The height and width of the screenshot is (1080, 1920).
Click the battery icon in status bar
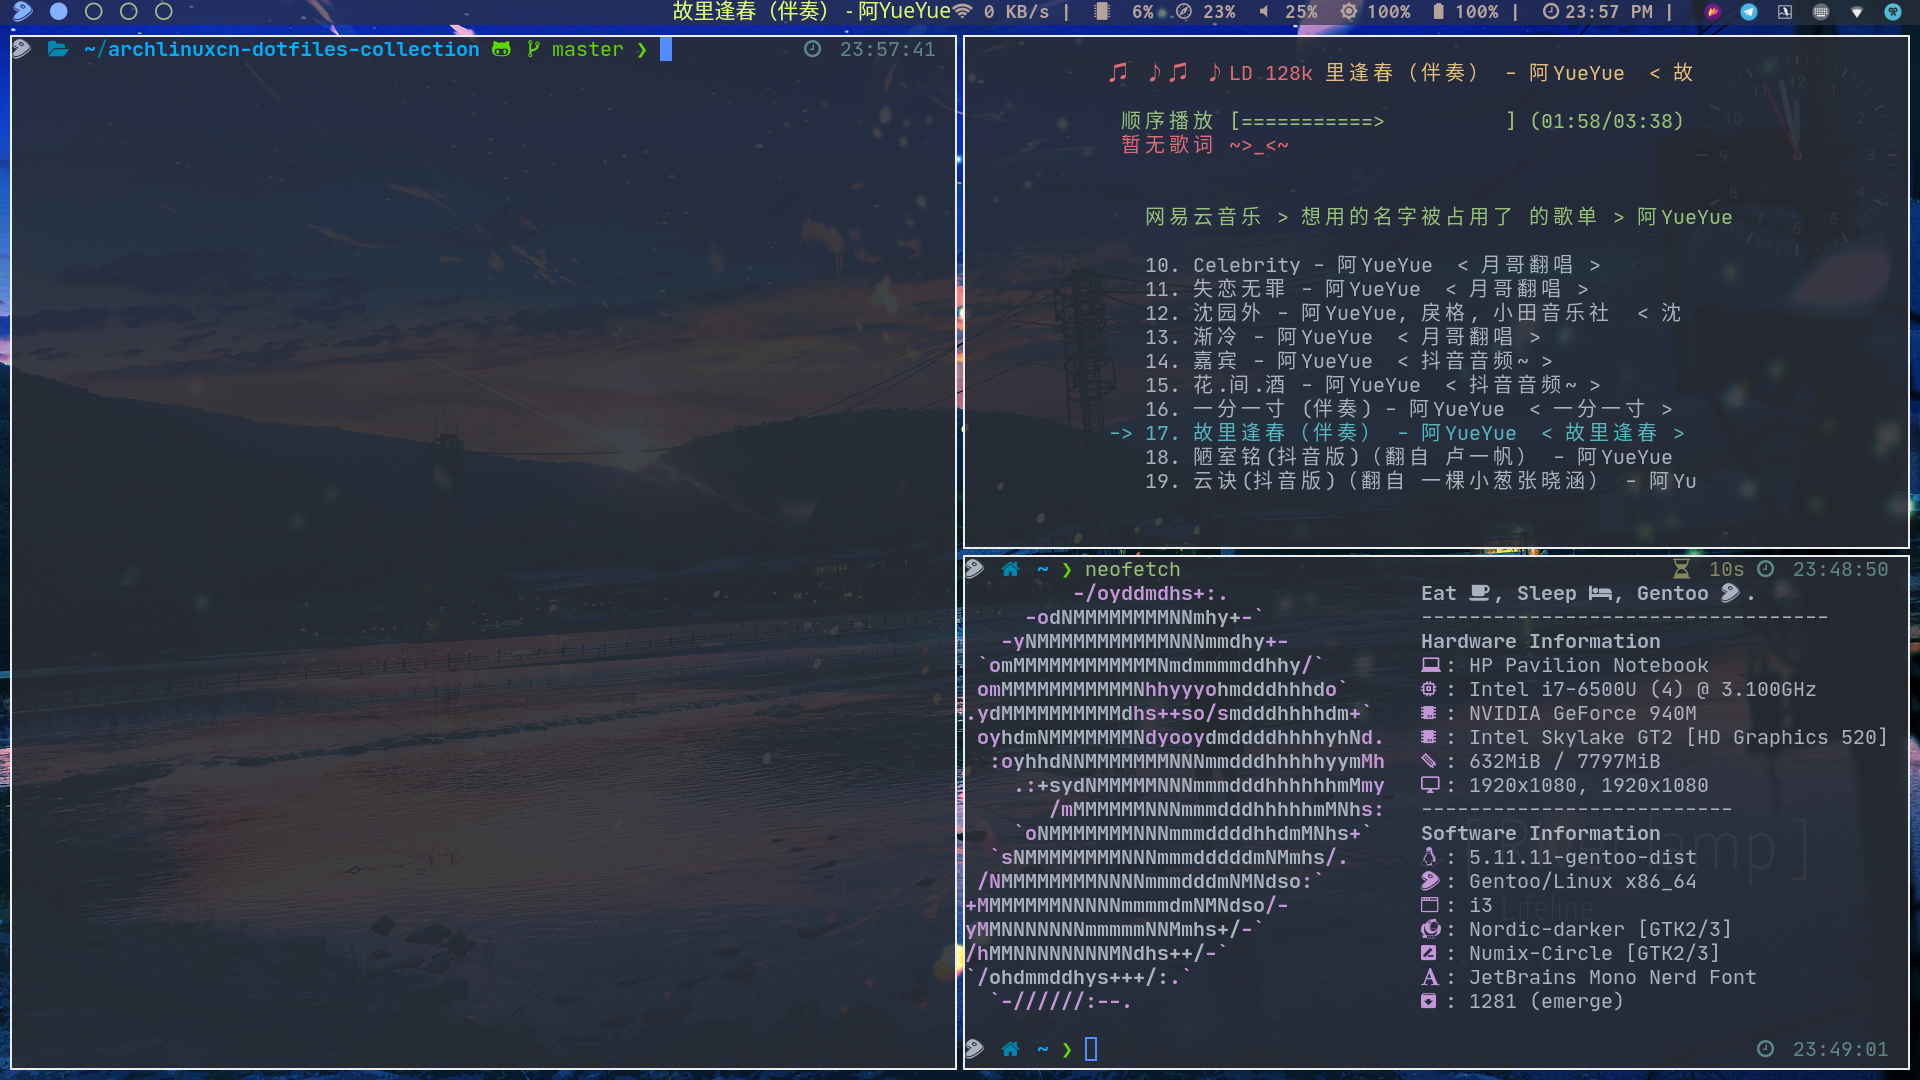pyautogui.click(x=1438, y=11)
